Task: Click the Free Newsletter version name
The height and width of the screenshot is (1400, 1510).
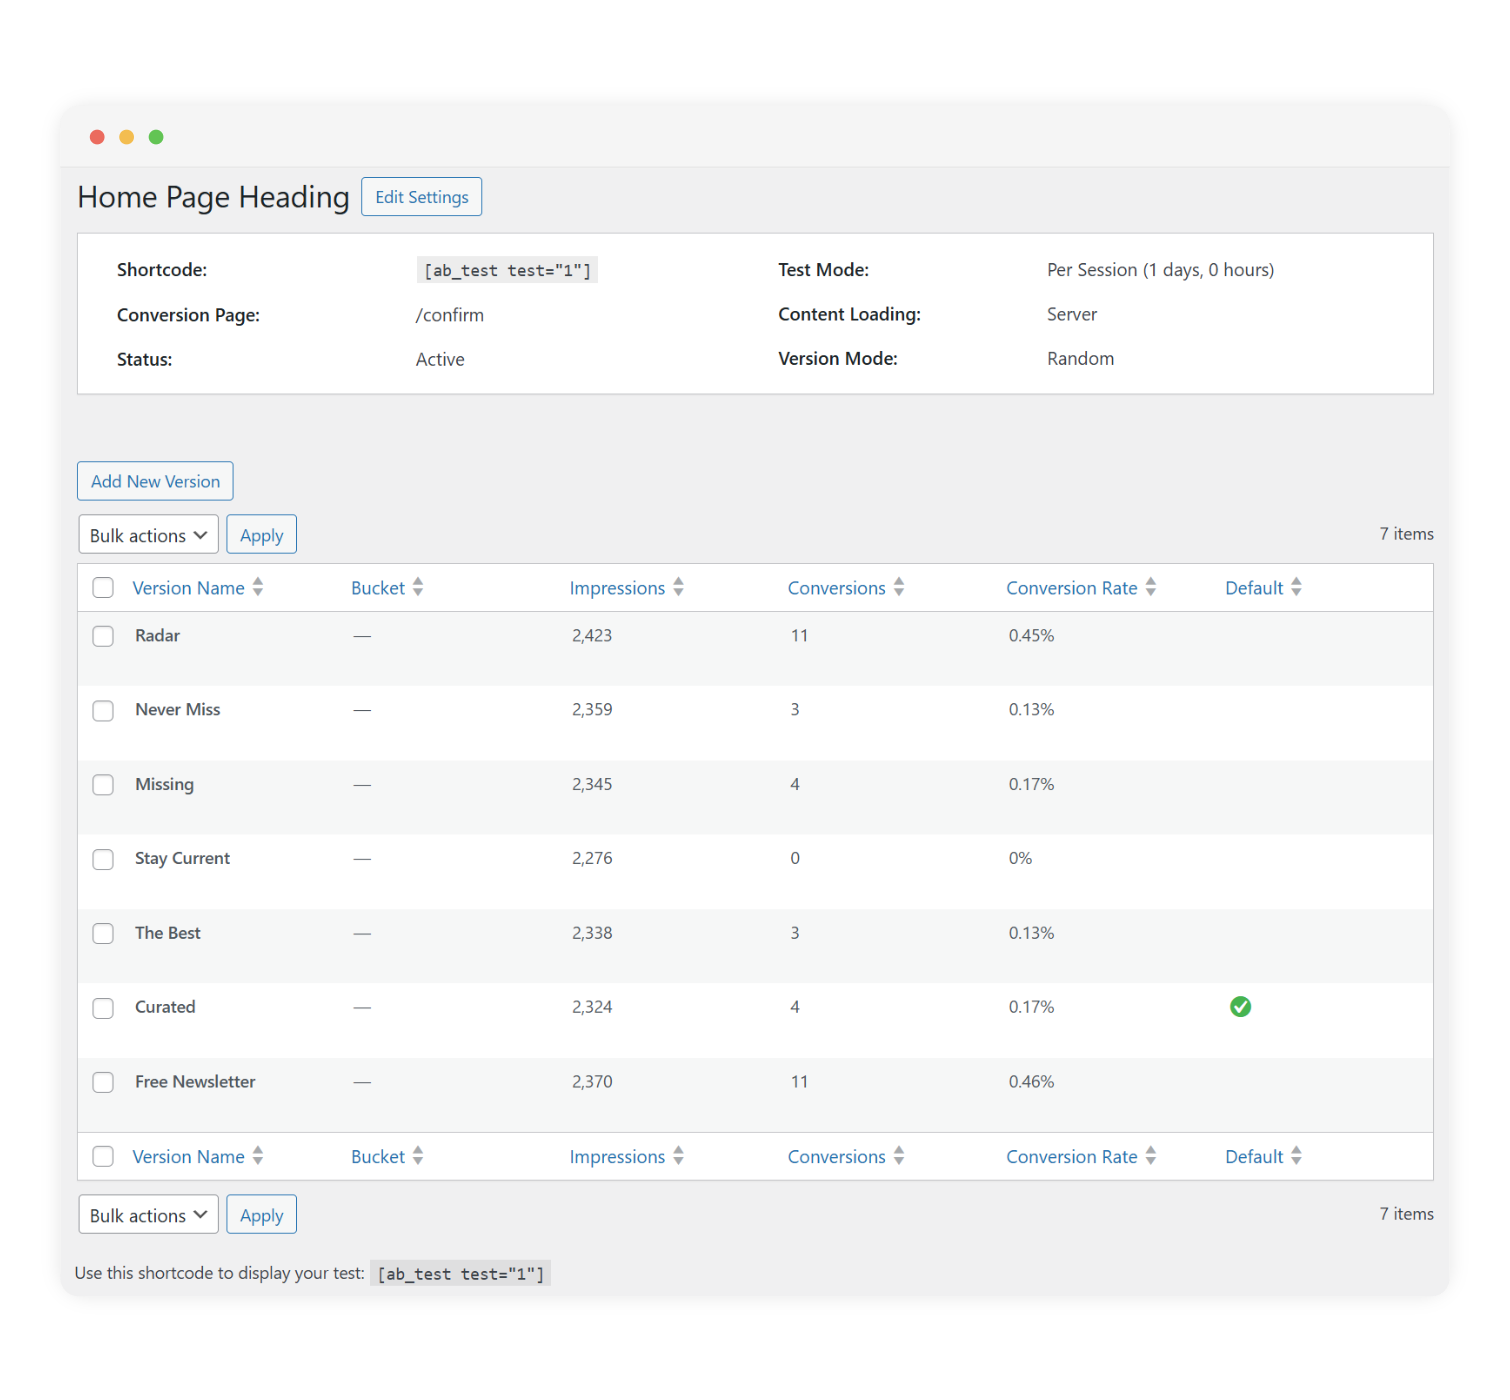Action: 195,1082
